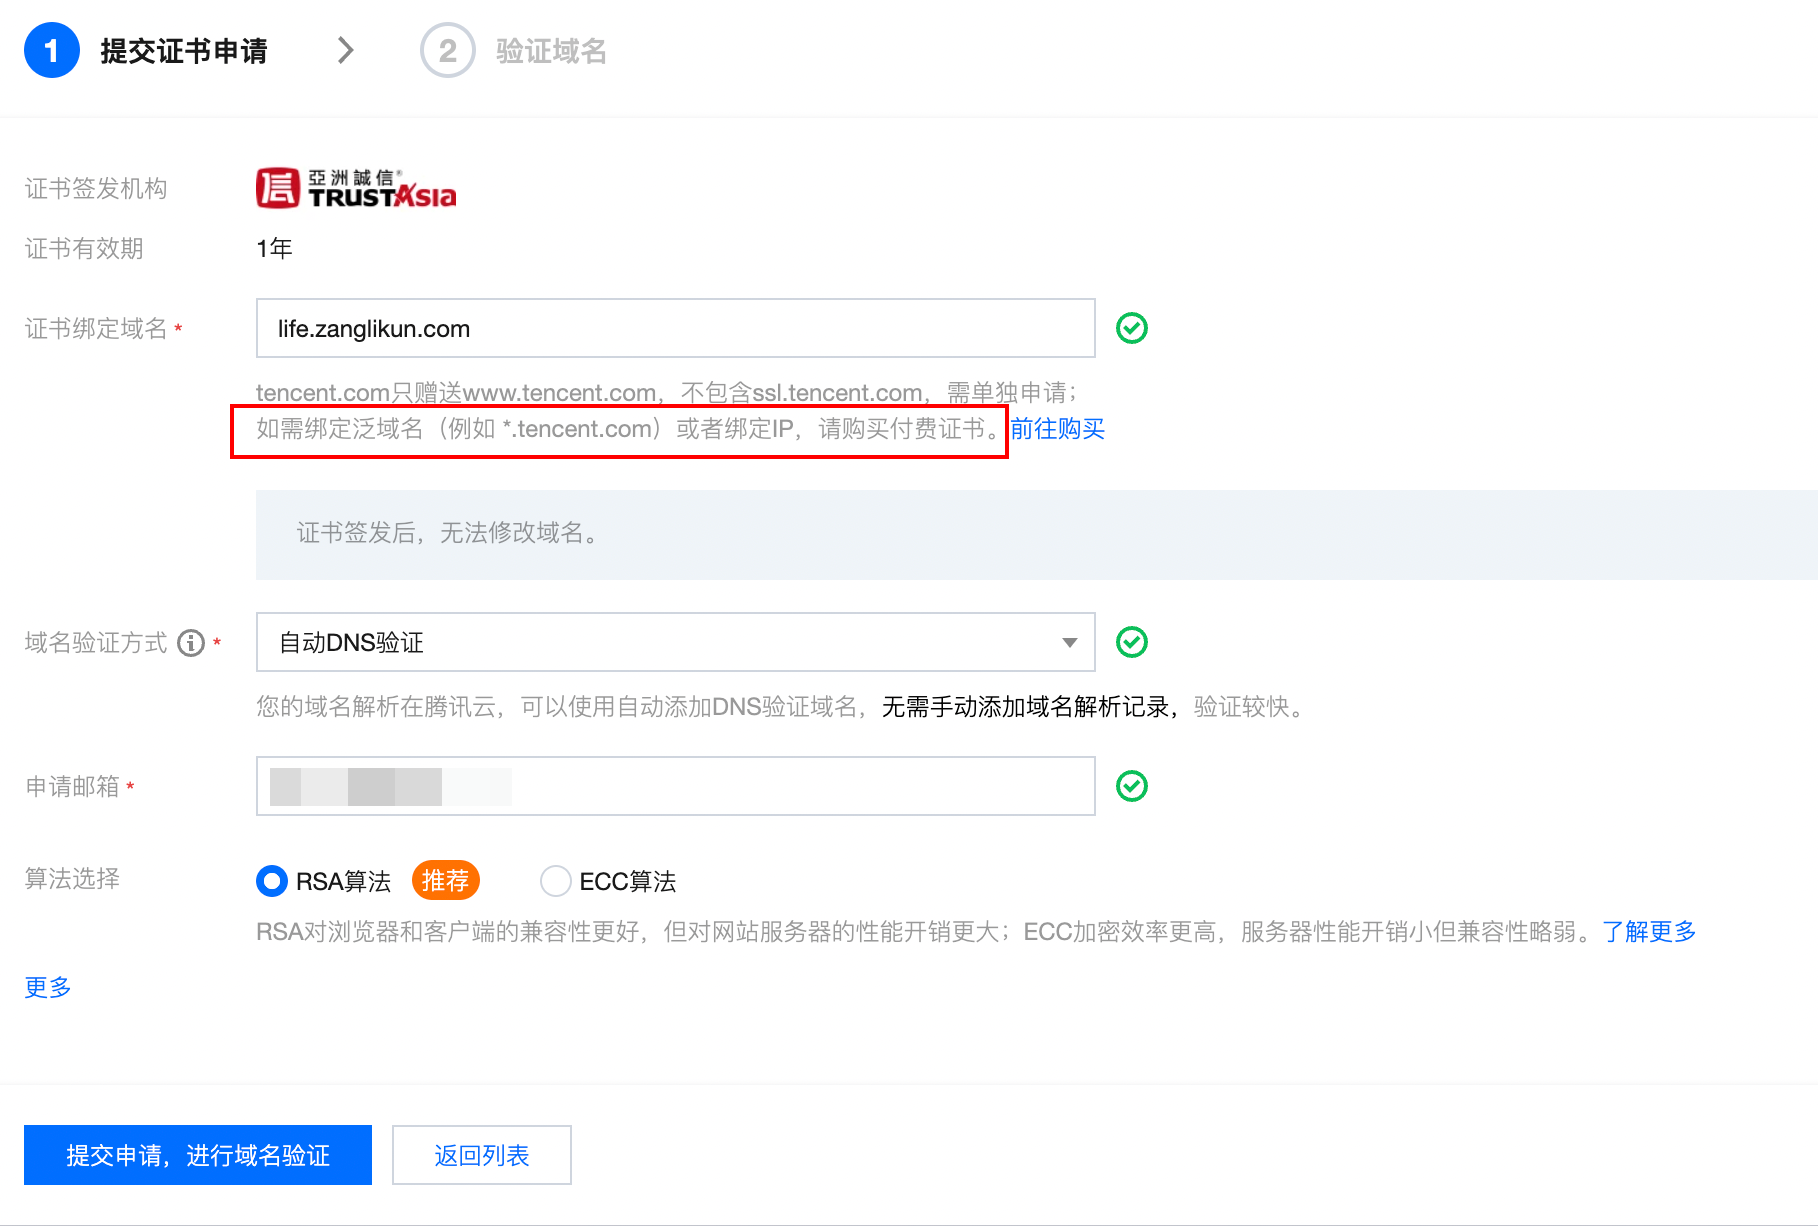
Task: Click the 无需手动添加域名解析记录 text
Action: 1025,707
